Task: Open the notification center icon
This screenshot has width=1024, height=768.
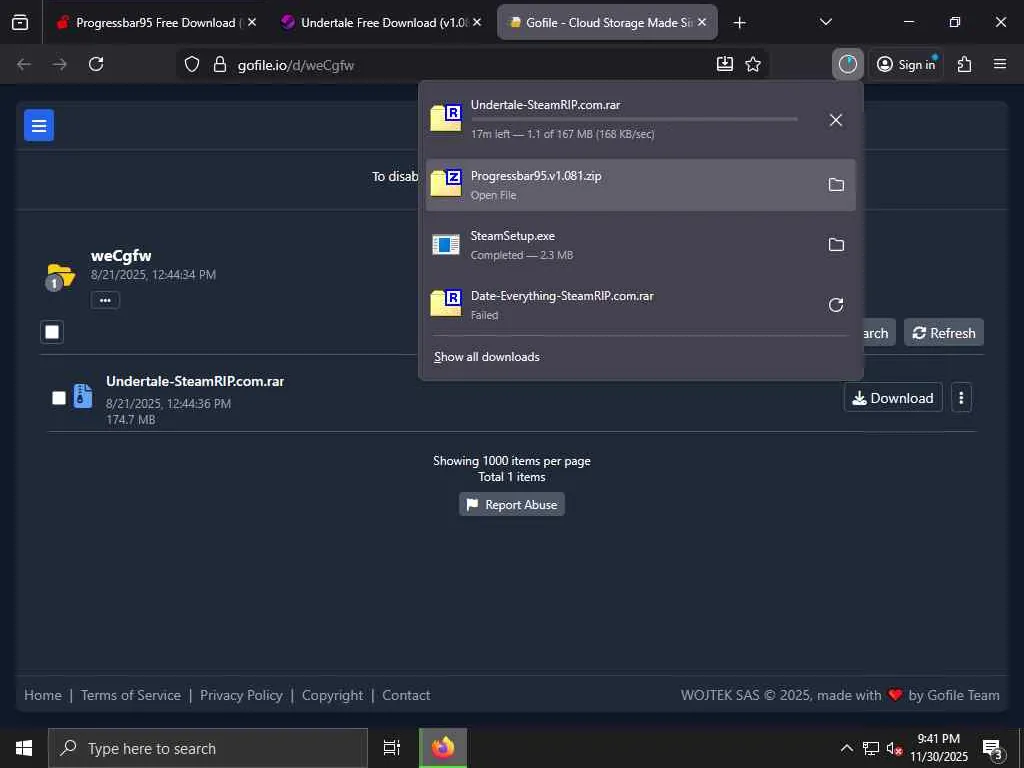Action: (992, 748)
